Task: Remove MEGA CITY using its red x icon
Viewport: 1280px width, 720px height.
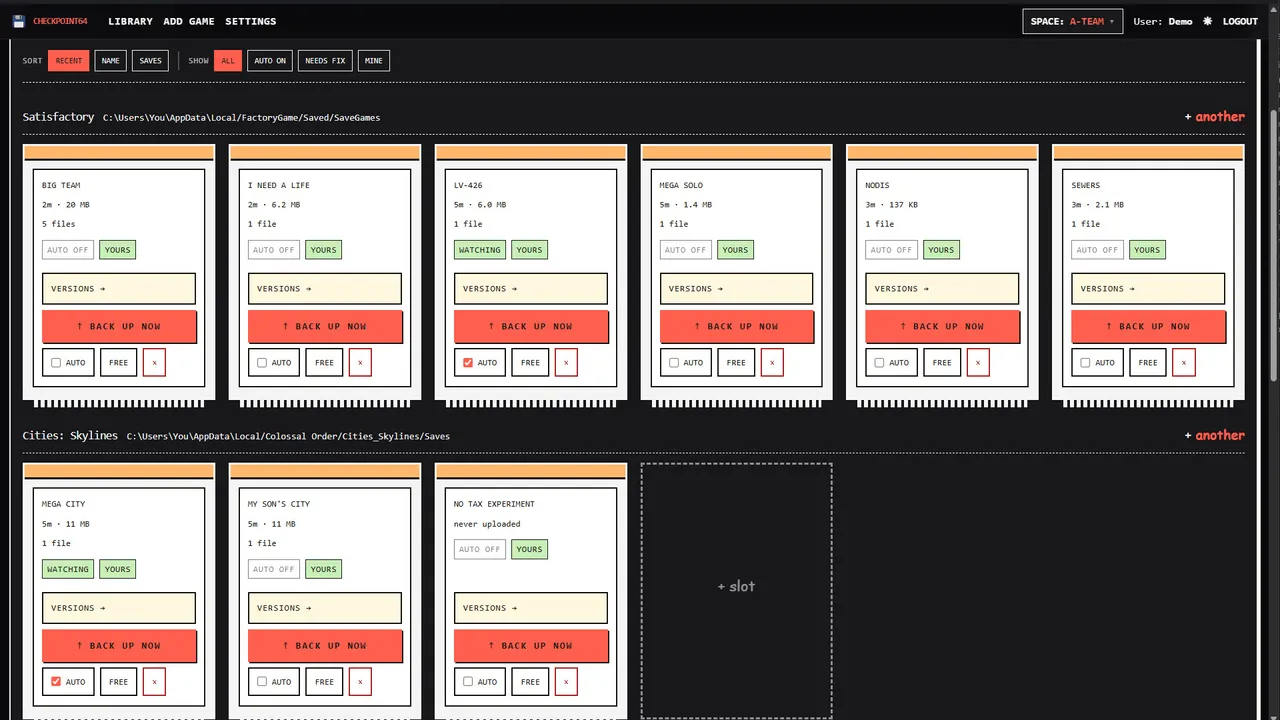Action: (154, 681)
